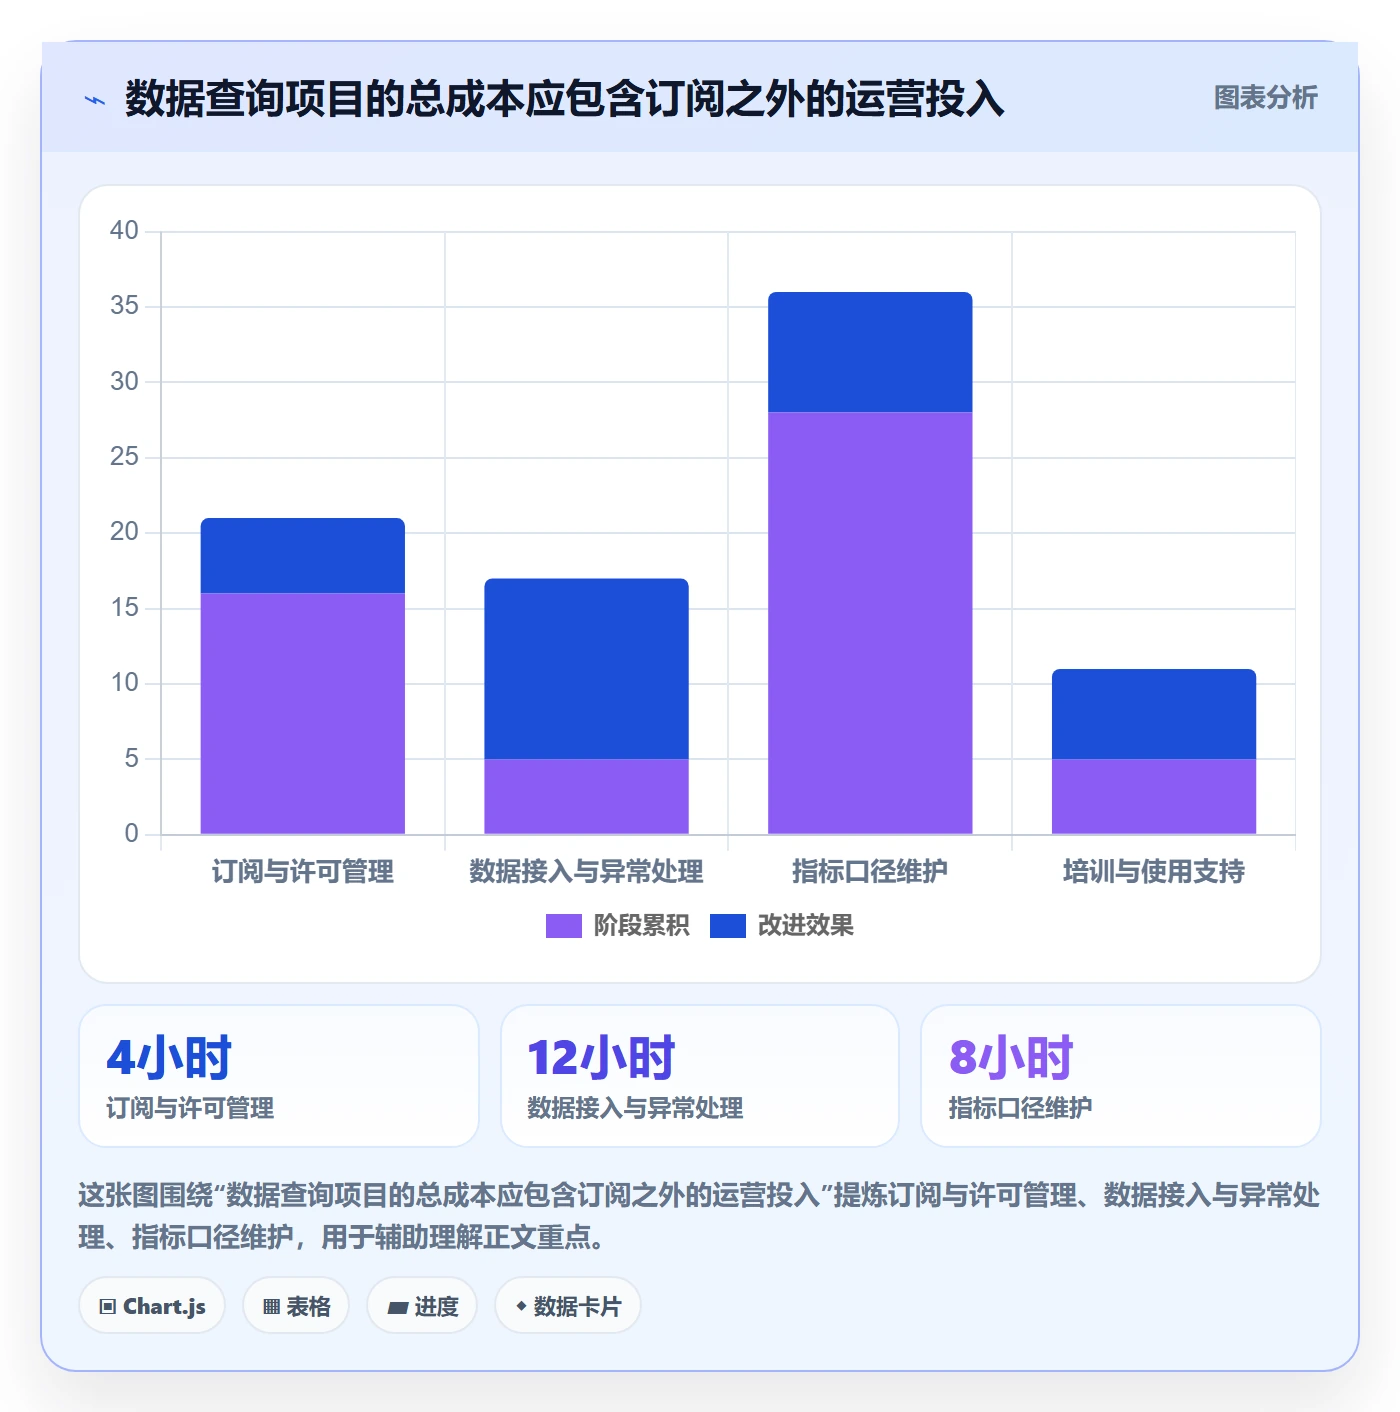Click the description paragraph starting with 这张图围绕
The image size is (1400, 1412).
(700, 1216)
